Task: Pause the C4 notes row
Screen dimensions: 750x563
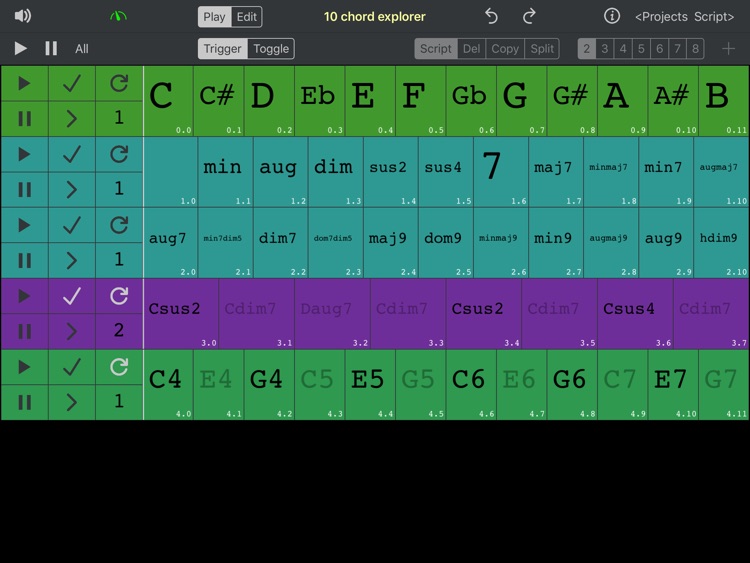Action: 24,402
